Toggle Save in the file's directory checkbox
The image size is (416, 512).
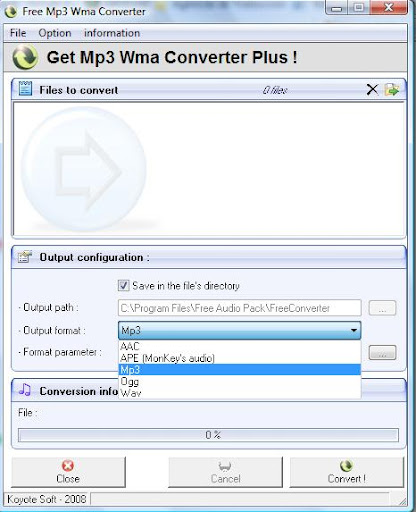coord(123,286)
